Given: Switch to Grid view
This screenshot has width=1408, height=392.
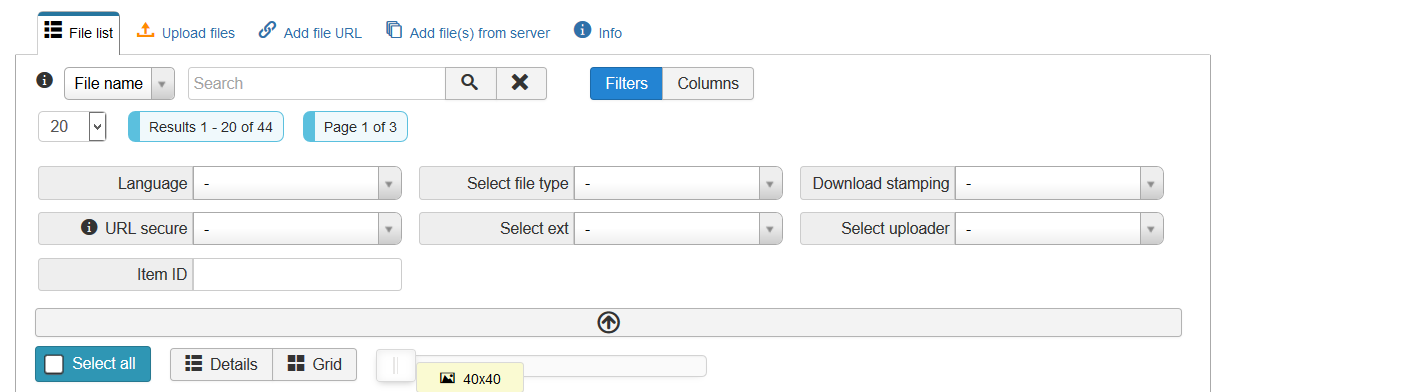Looking at the screenshot, I should tap(314, 364).
